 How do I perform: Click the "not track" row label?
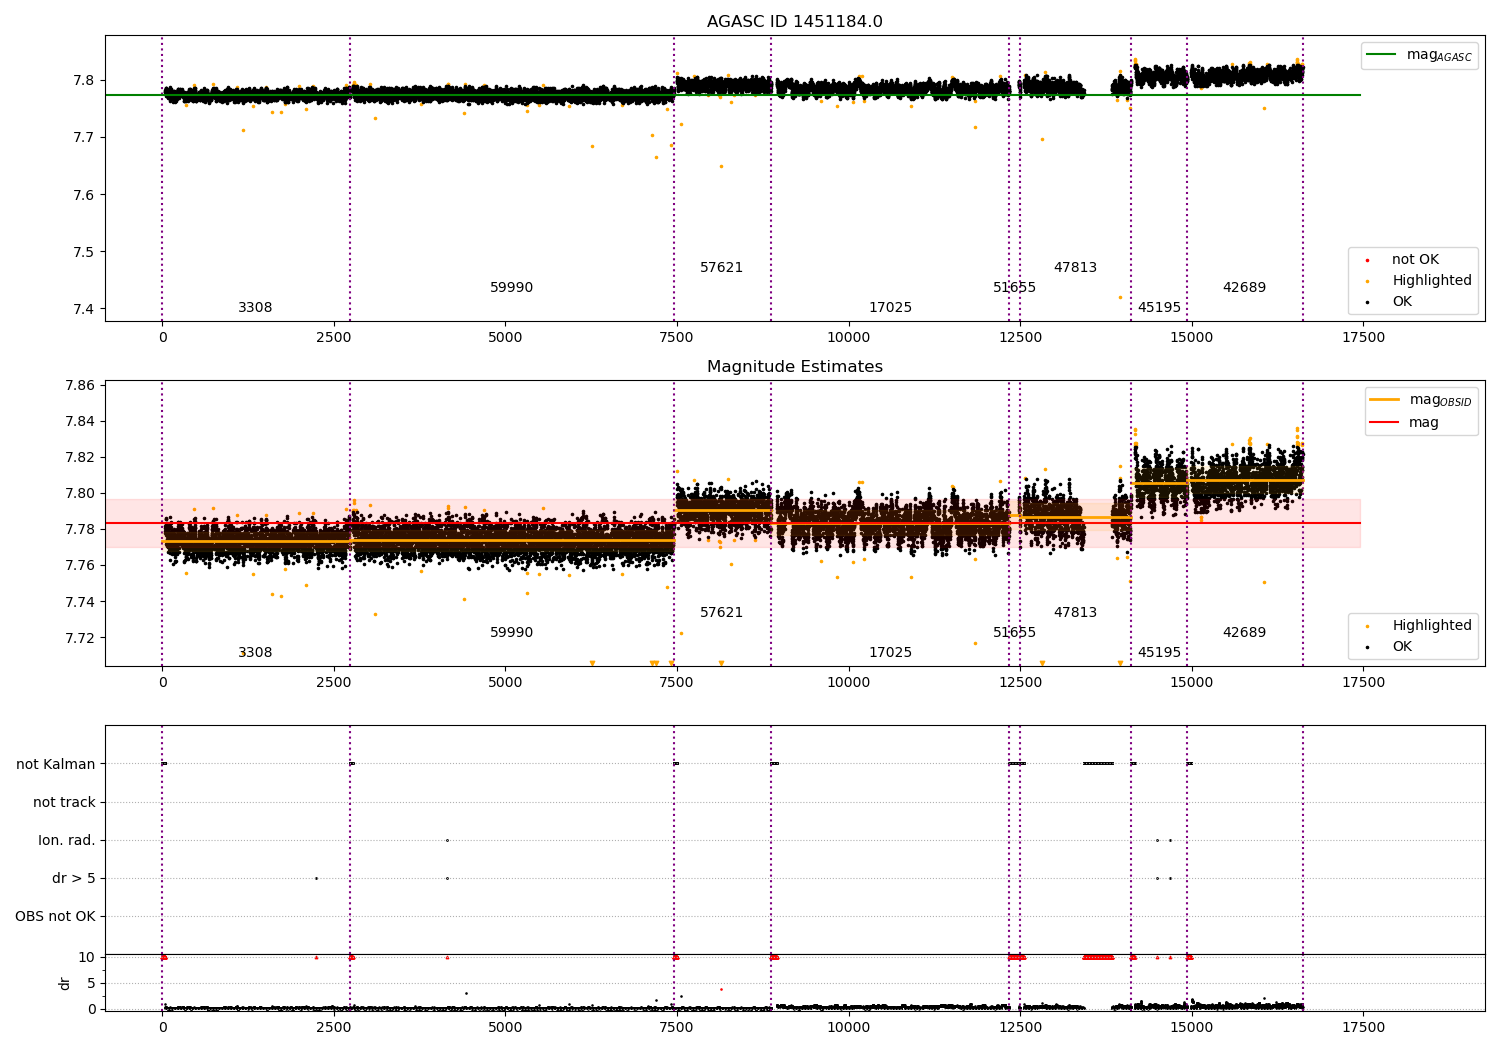pyautogui.click(x=64, y=803)
